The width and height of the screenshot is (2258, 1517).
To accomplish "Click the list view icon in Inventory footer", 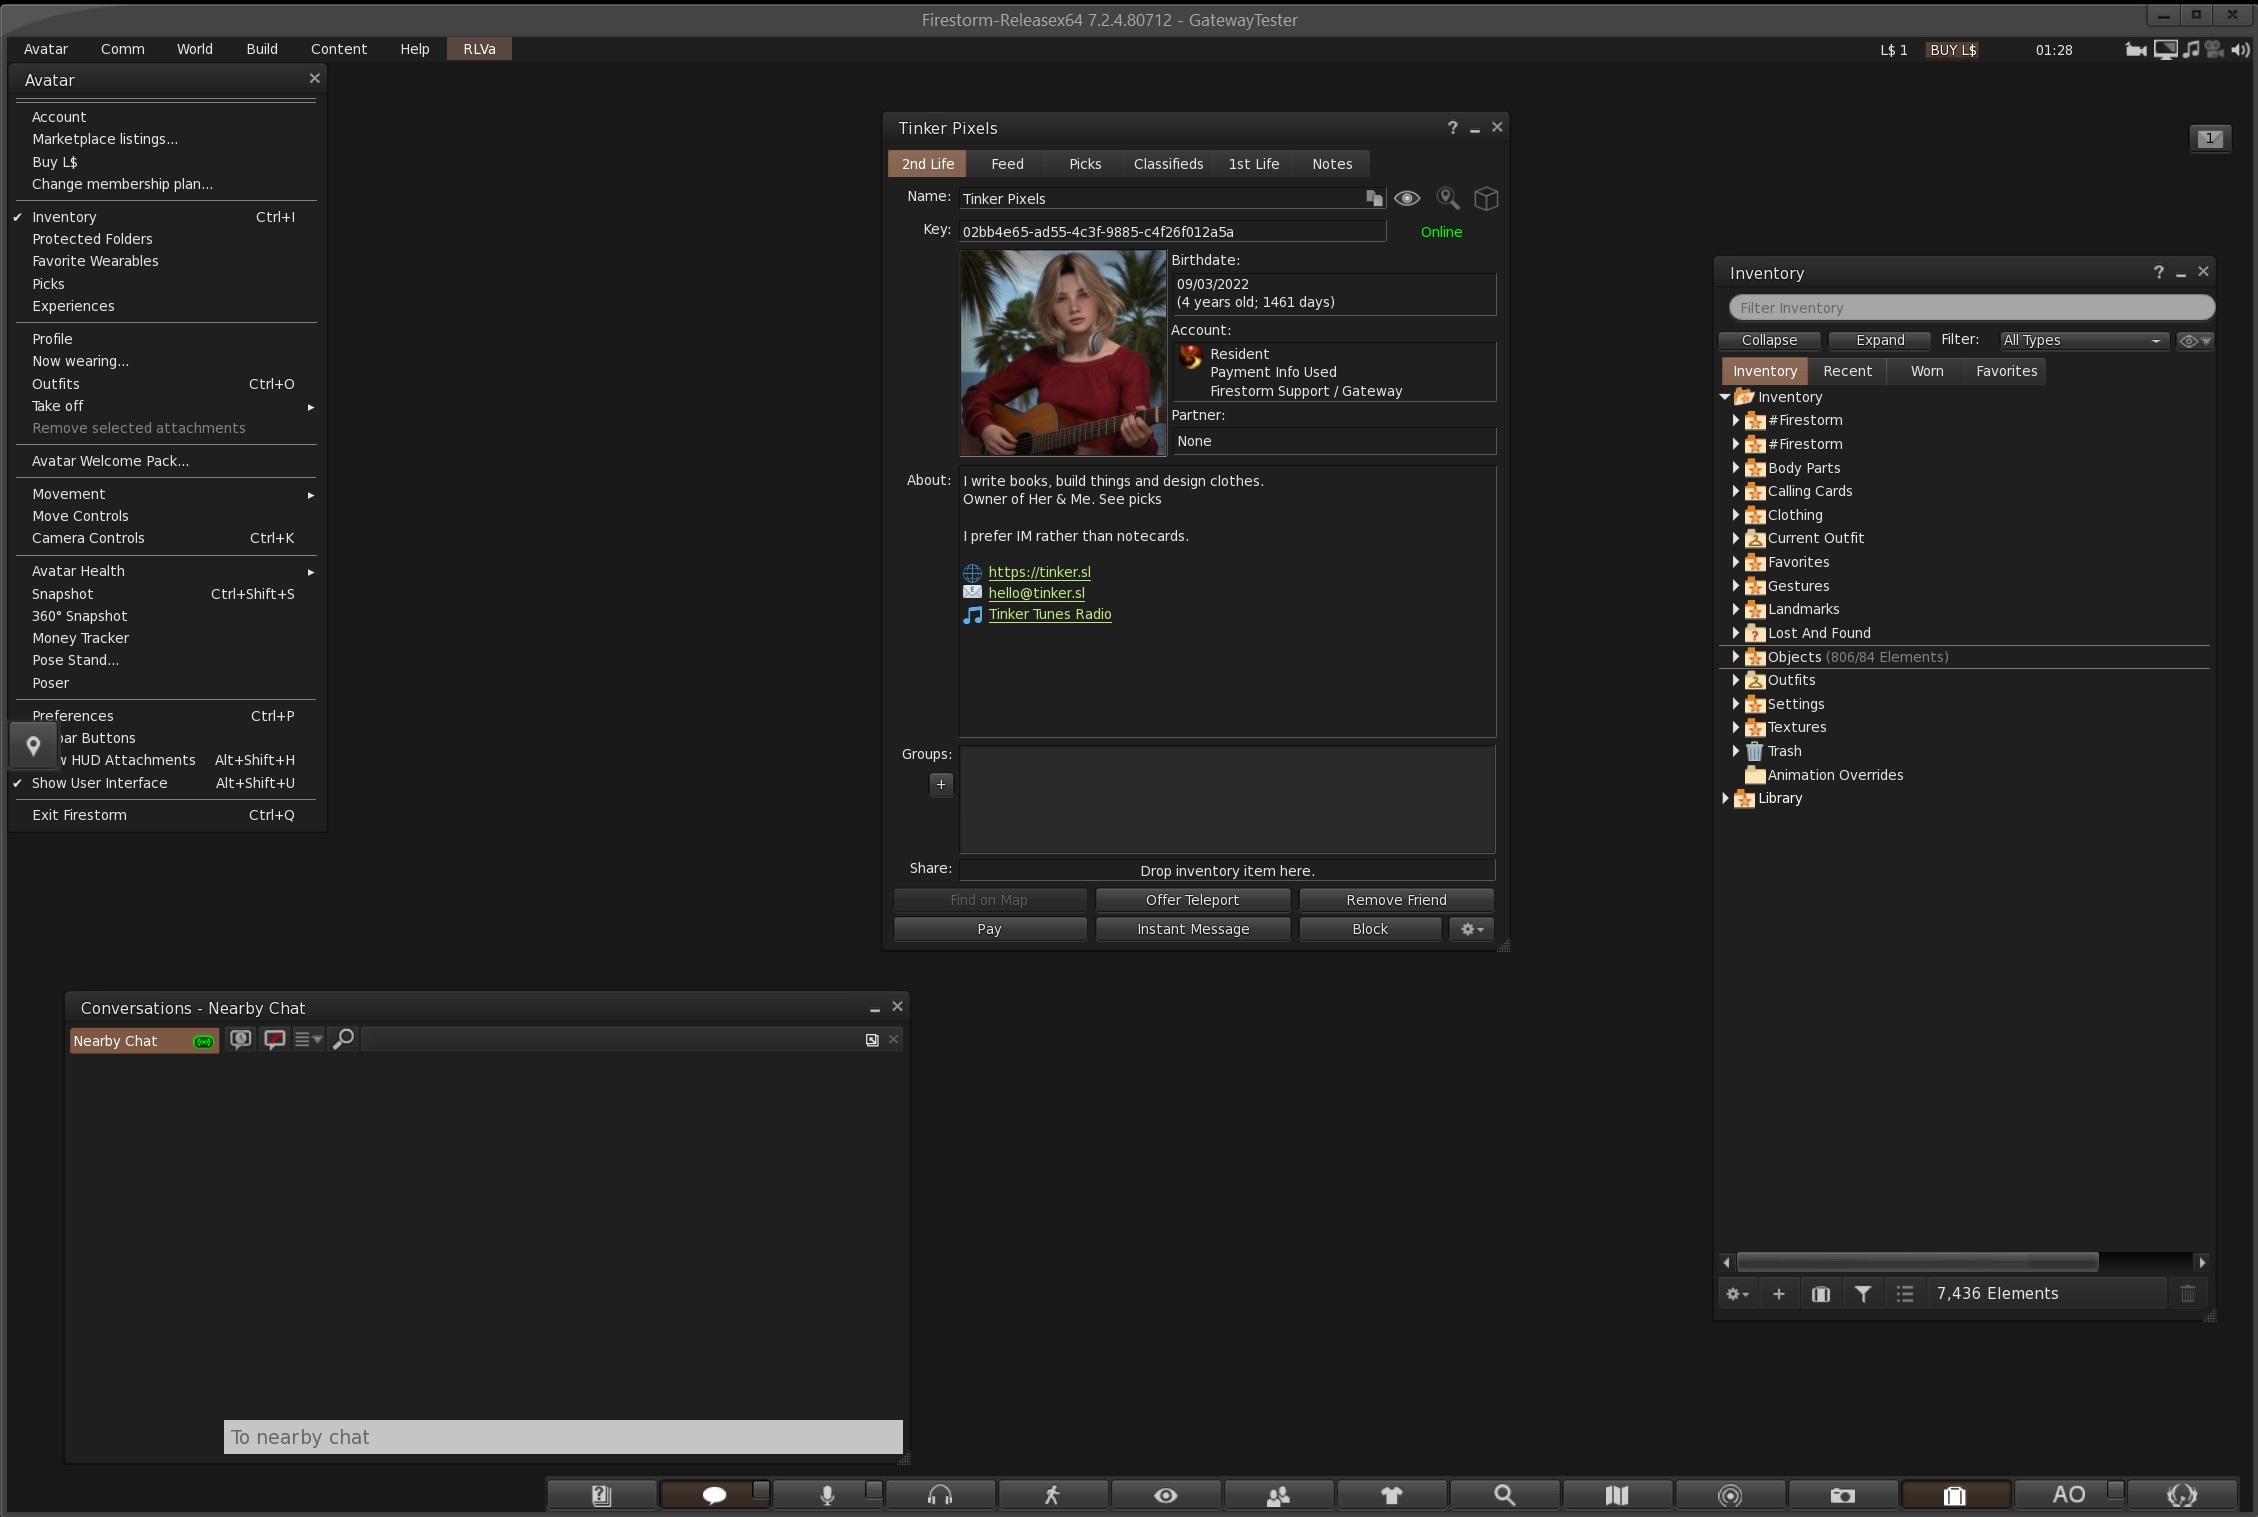I will tap(1905, 1293).
